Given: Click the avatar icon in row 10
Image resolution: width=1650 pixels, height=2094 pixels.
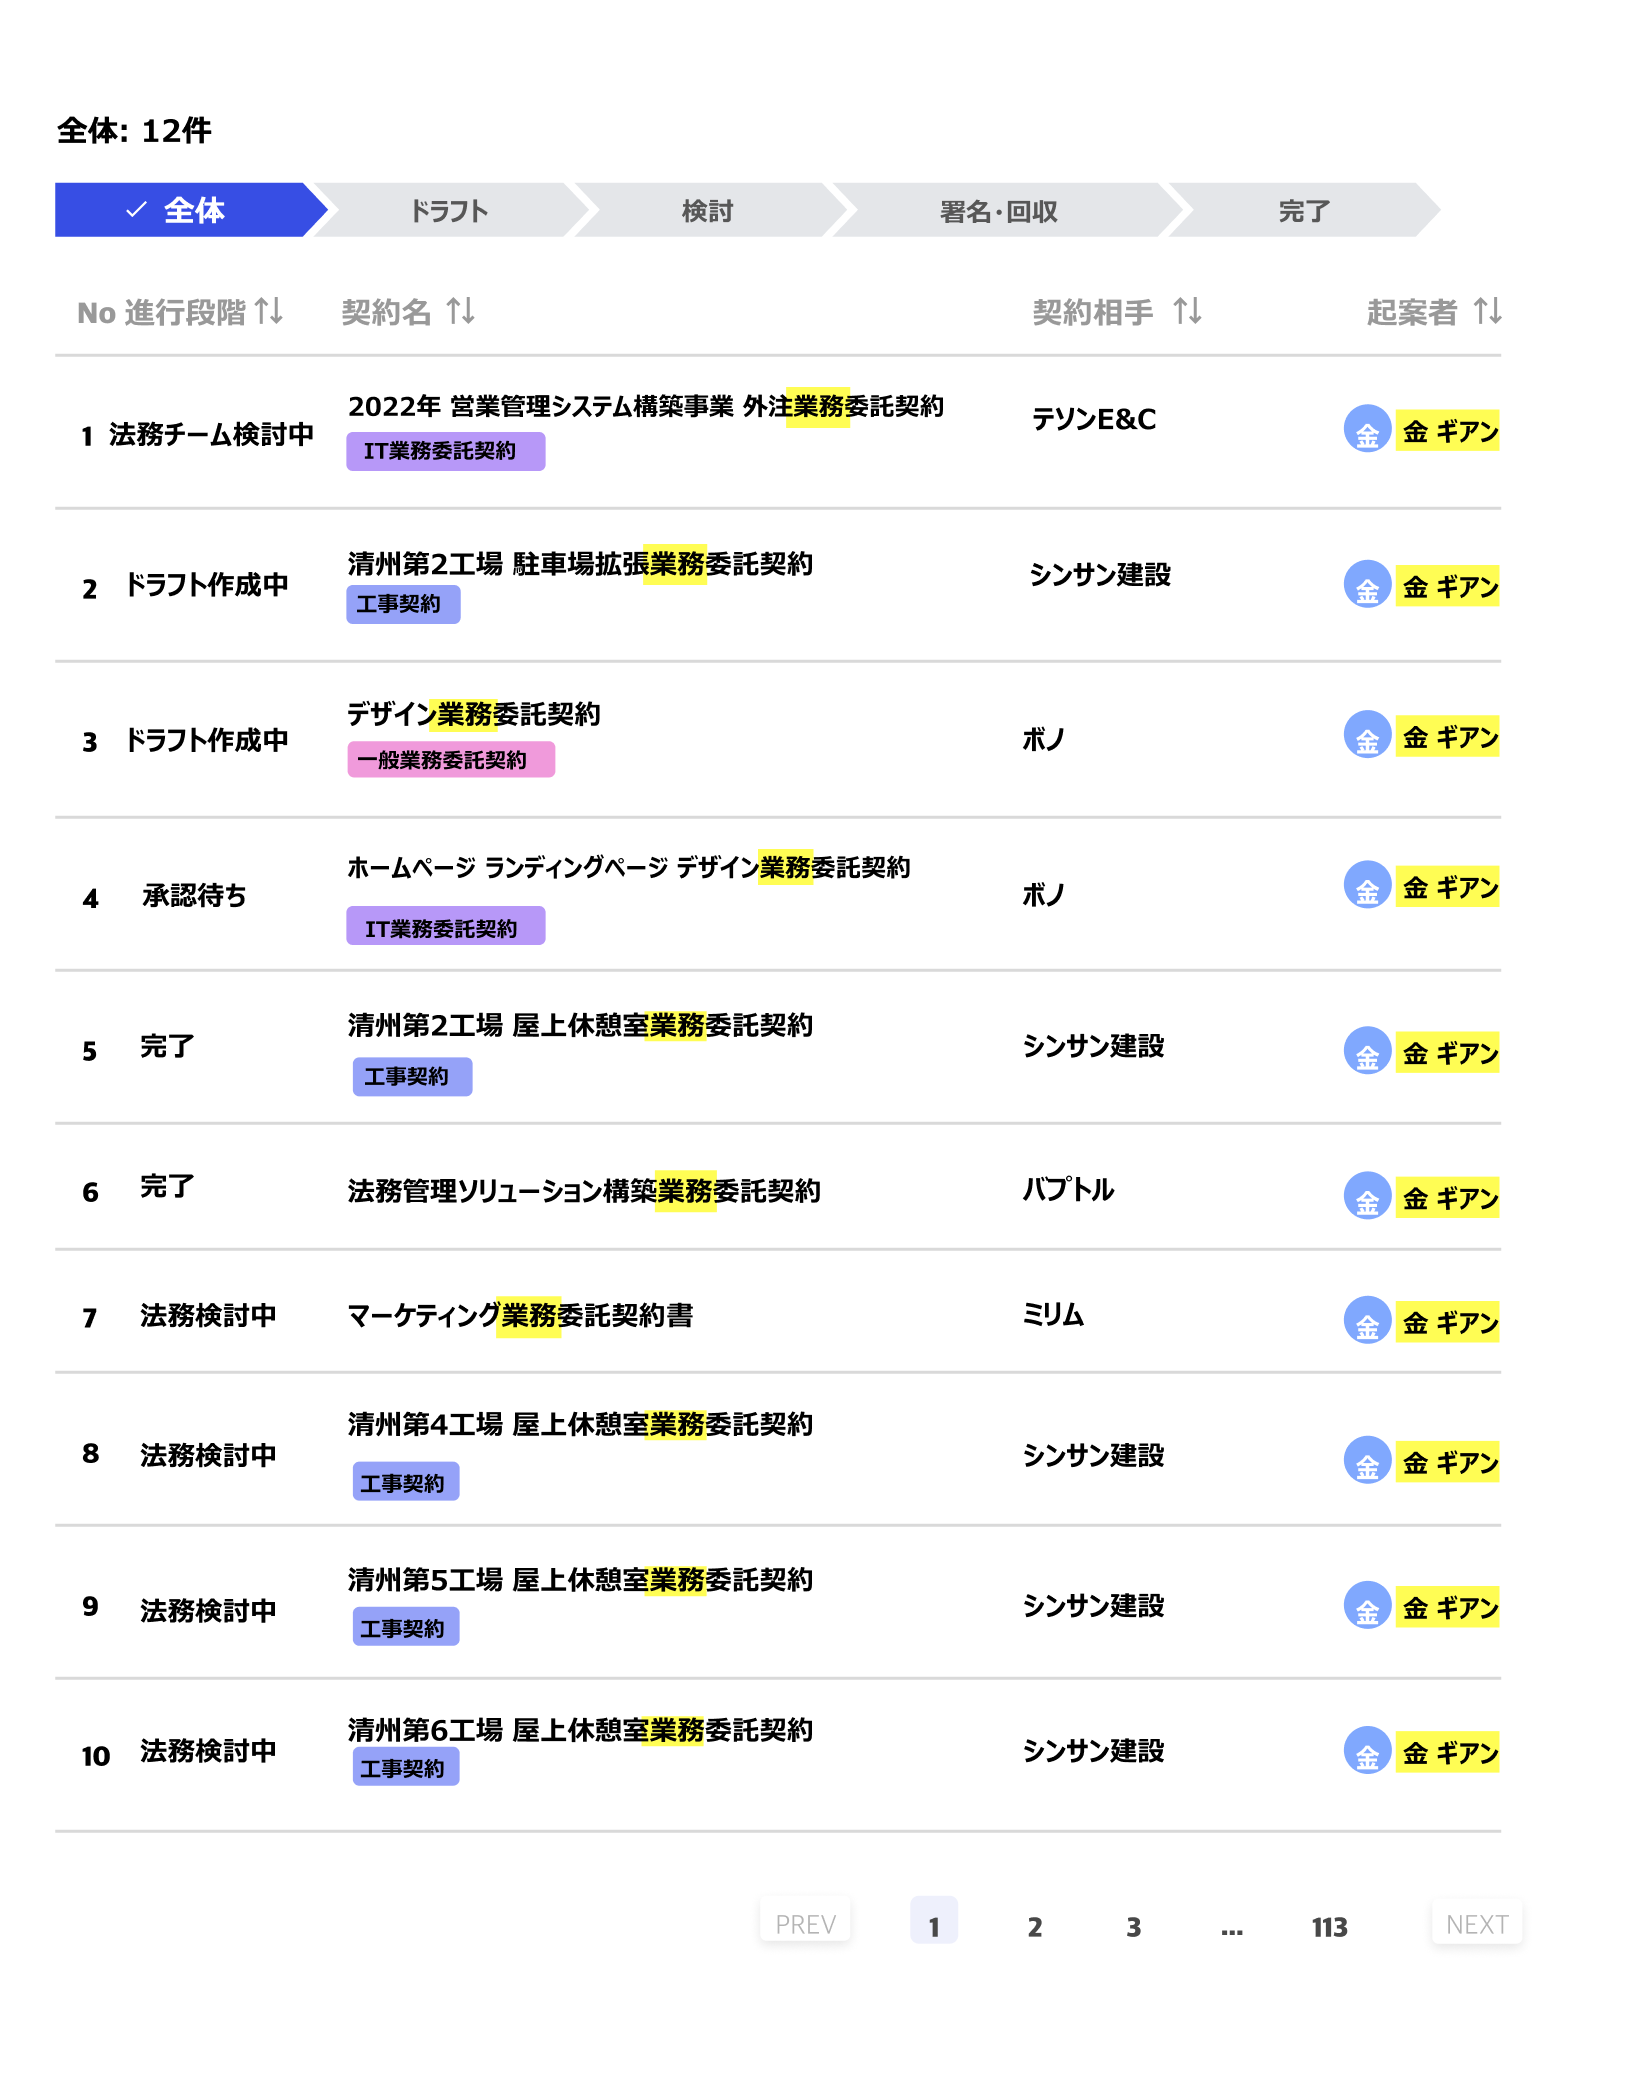Looking at the screenshot, I should [1367, 1751].
